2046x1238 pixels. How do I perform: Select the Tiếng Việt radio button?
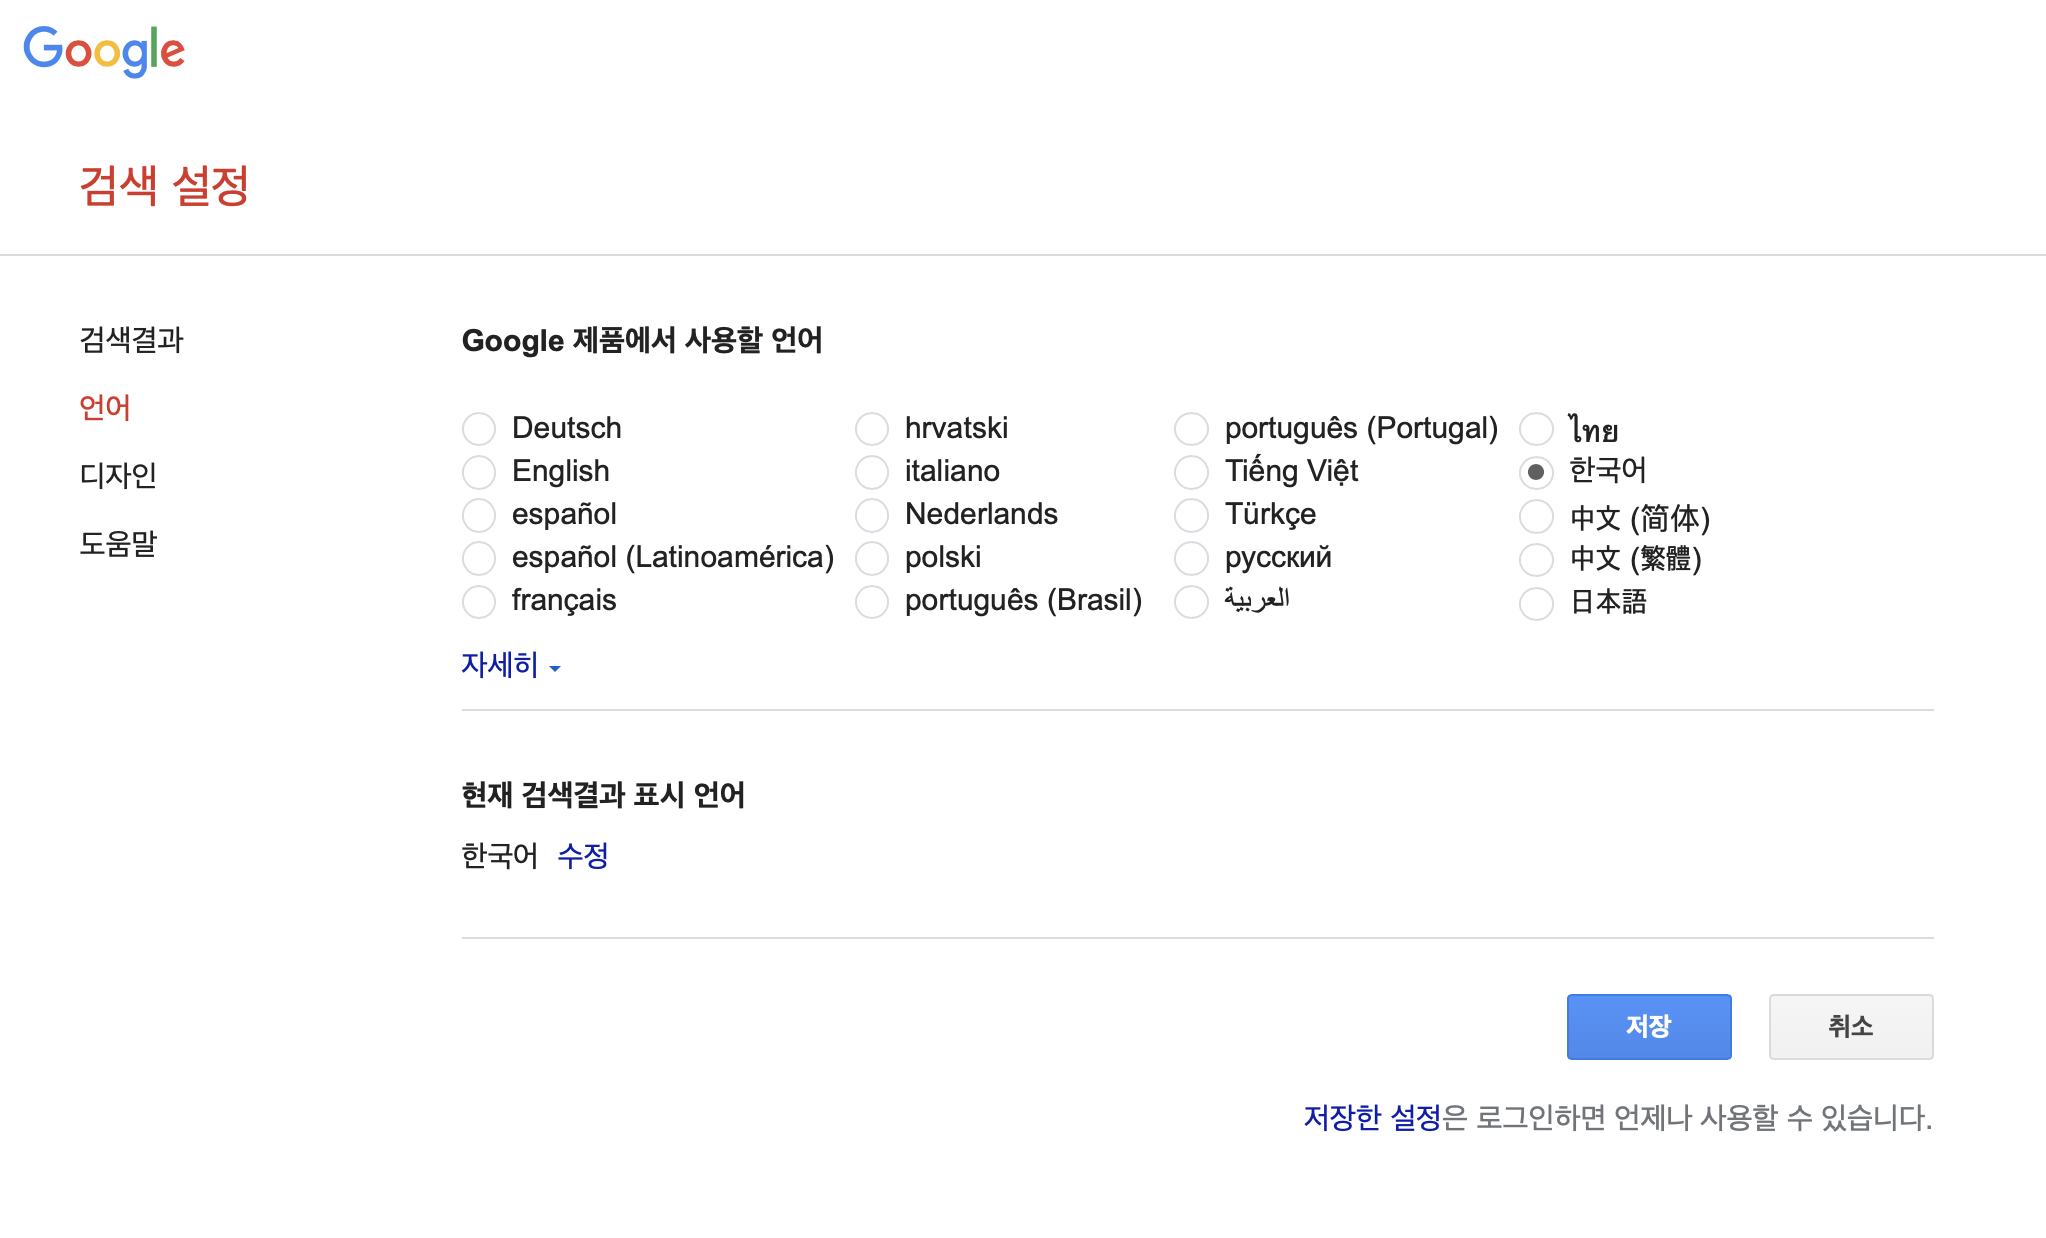click(x=1191, y=471)
